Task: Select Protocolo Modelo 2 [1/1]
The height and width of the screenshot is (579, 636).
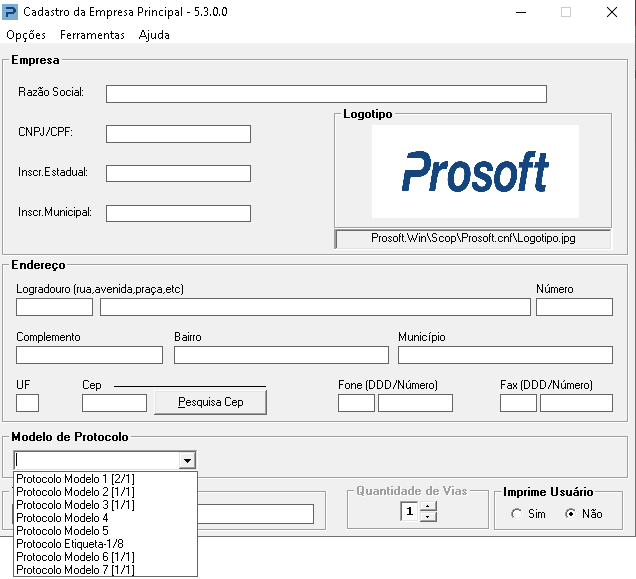Action: (x=105, y=492)
